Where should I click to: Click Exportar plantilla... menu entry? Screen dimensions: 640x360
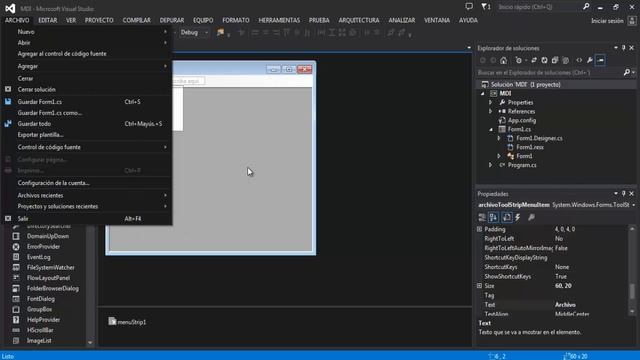[x=87, y=135]
